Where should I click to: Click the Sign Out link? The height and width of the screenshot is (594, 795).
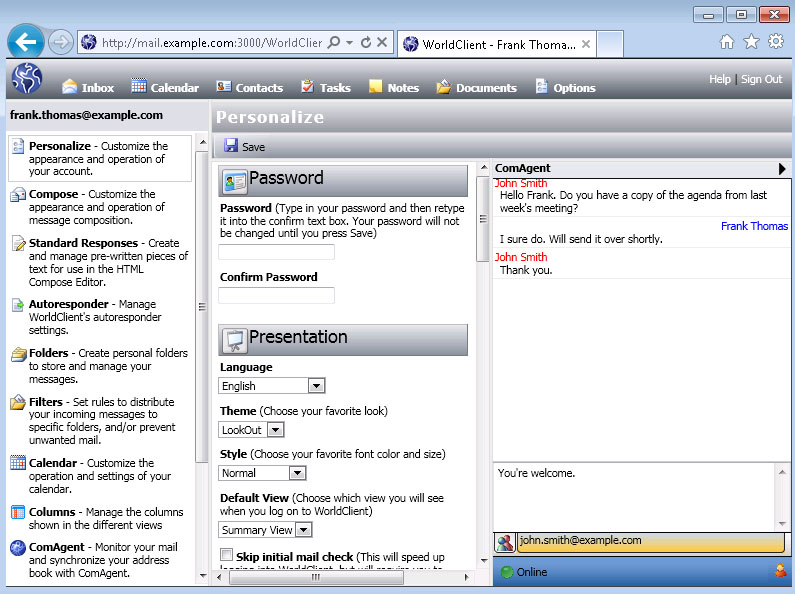coord(761,79)
